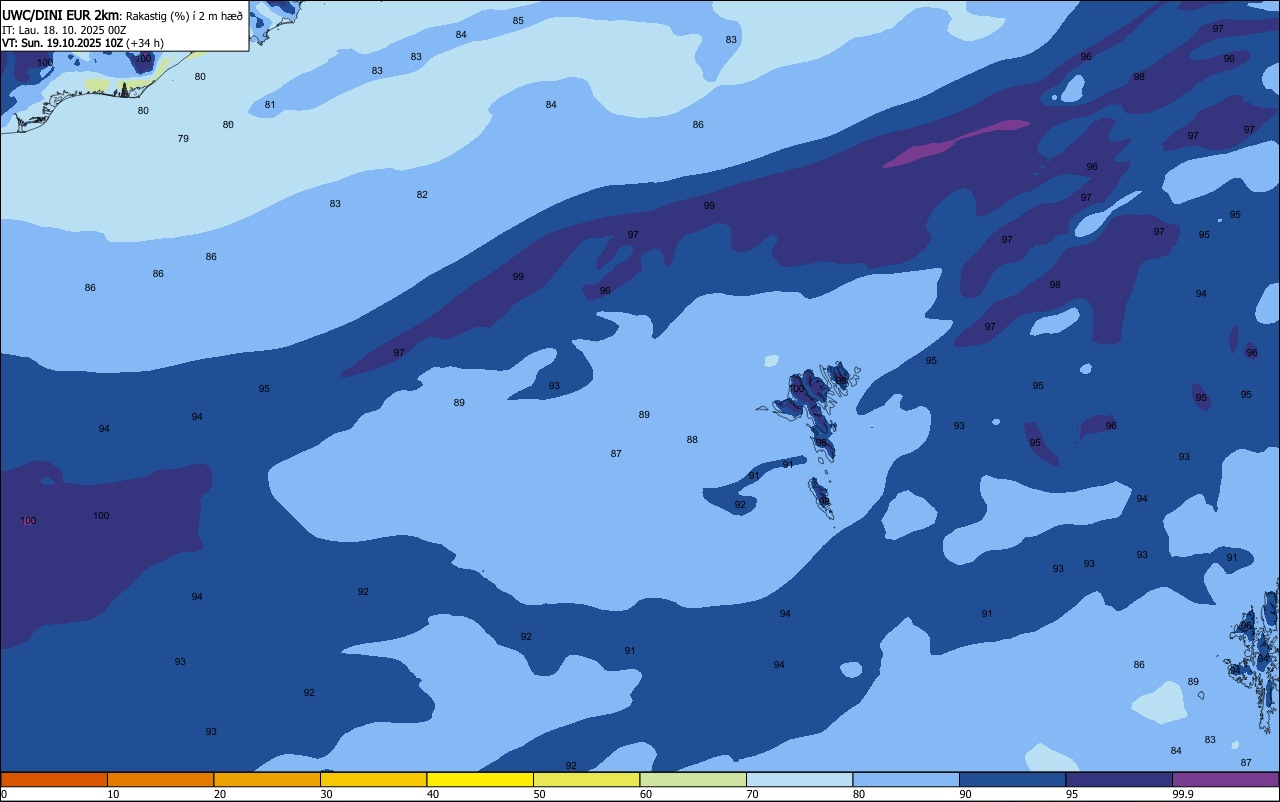Click the legend tick label 99.9
This screenshot has height=802, width=1280.
tap(1183, 794)
